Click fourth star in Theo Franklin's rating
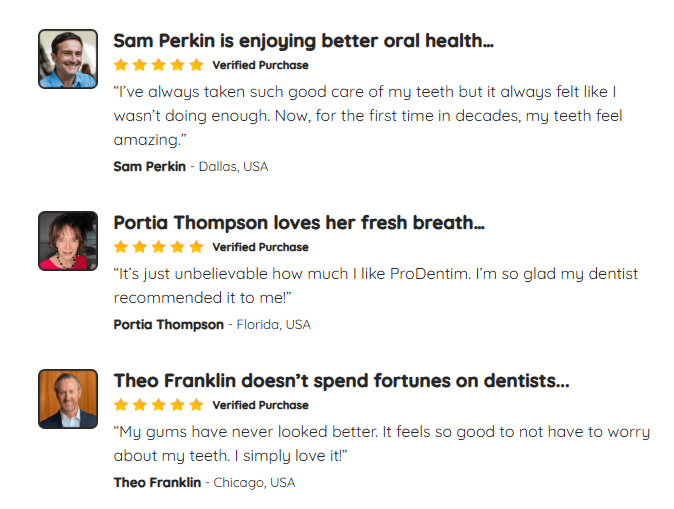 (178, 405)
